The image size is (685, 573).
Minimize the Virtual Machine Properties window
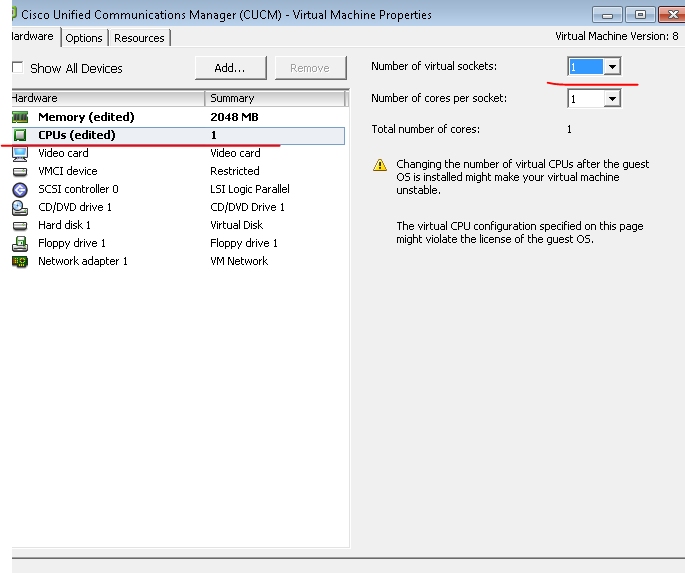(607, 15)
